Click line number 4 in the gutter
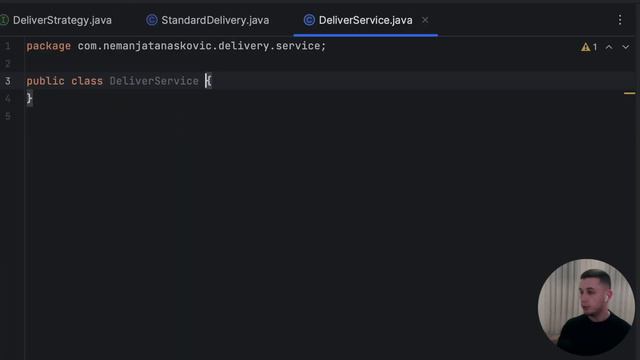Image resolution: width=640 pixels, height=360 pixels. pos(8,98)
